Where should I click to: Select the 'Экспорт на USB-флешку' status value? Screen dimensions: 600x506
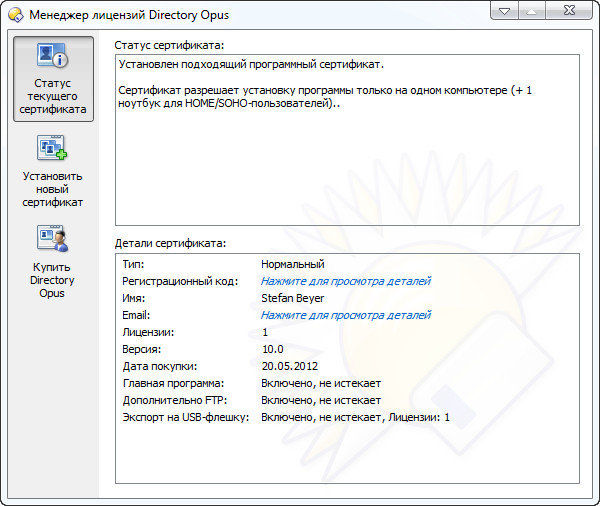pos(355,417)
